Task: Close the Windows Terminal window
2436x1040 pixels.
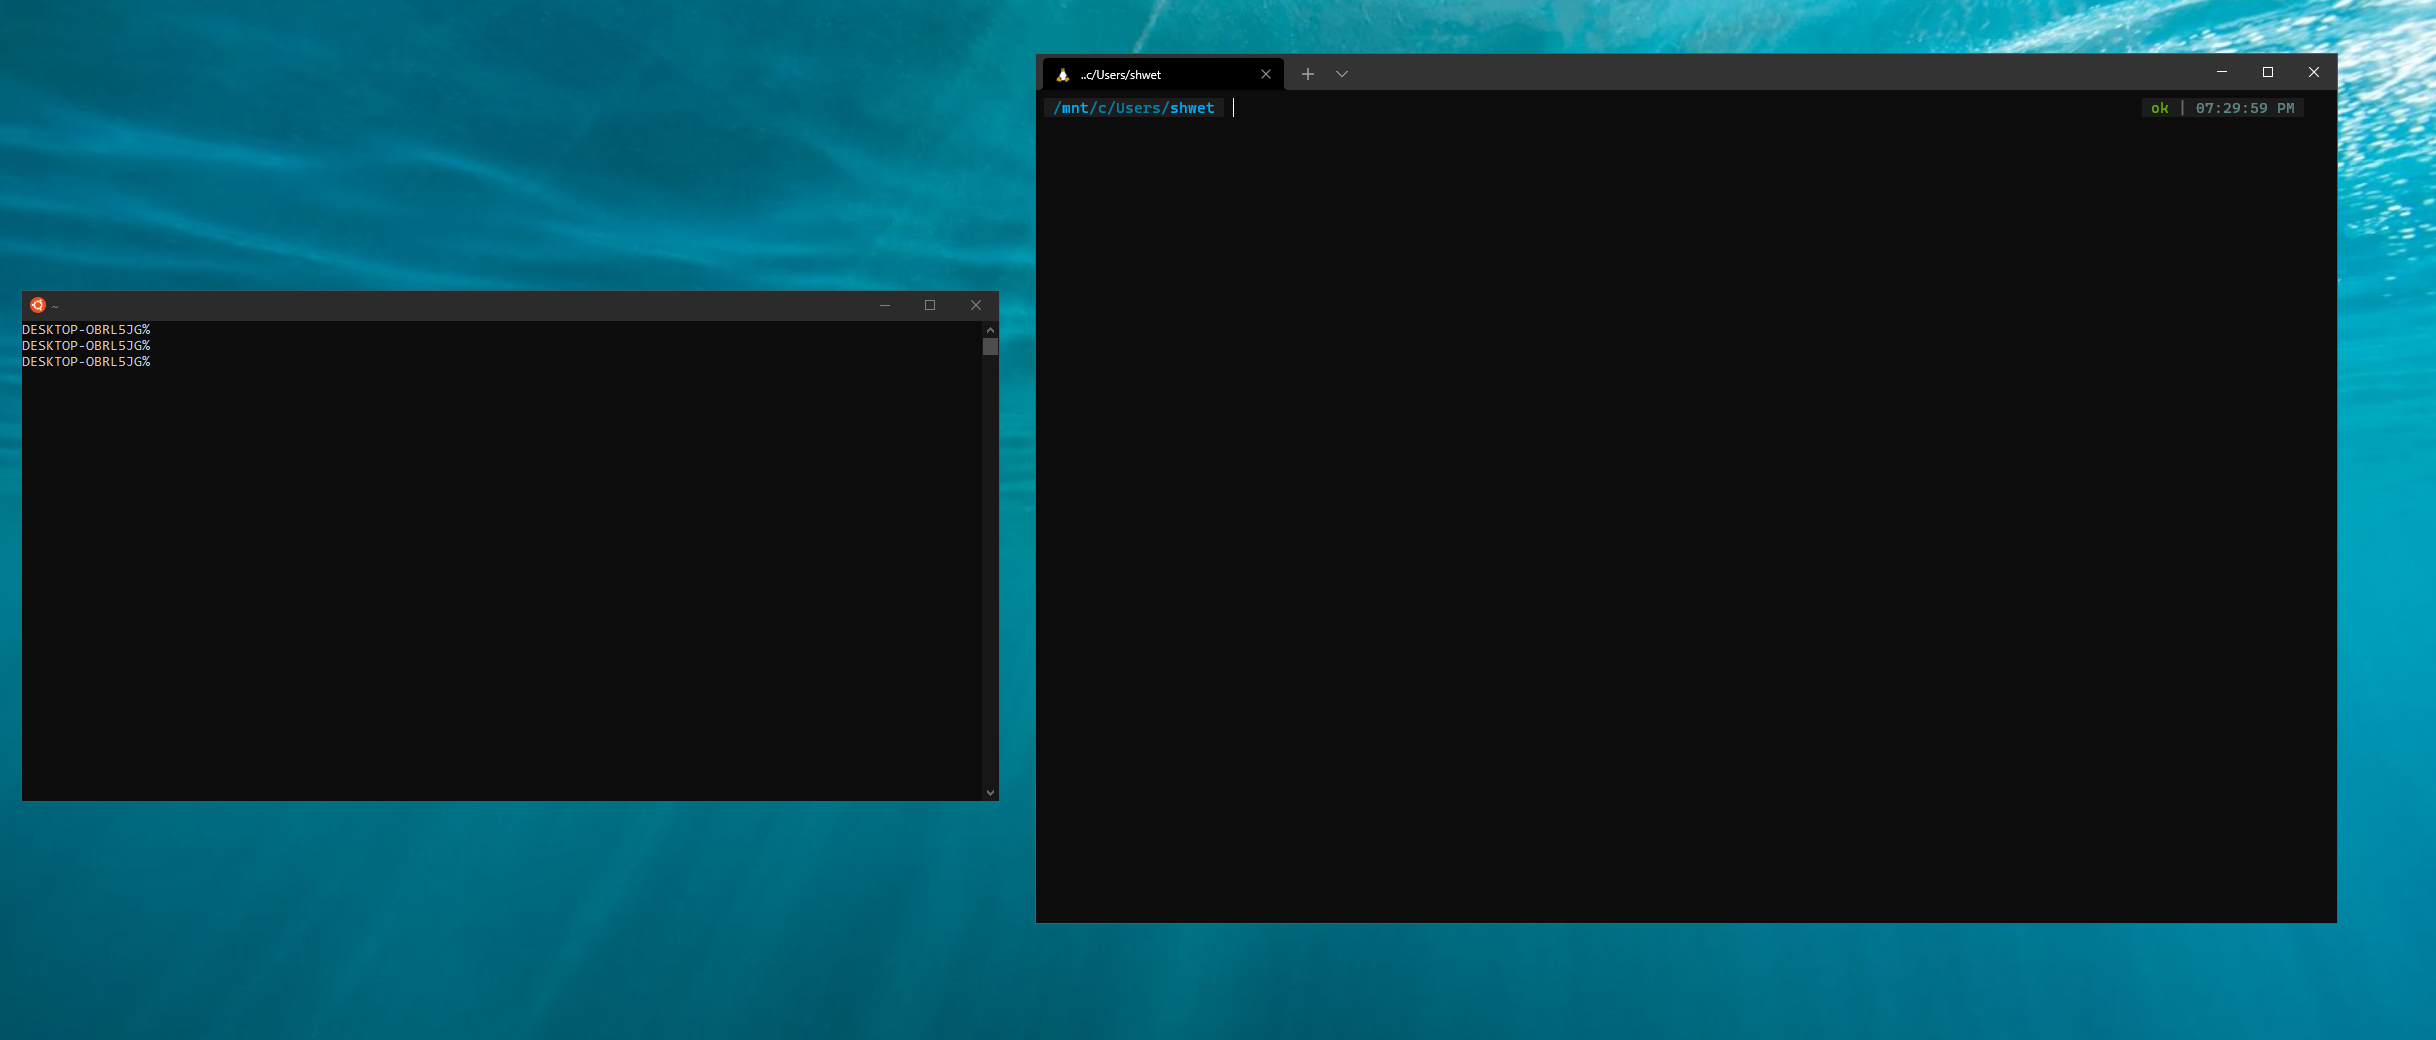Action: (x=2314, y=72)
